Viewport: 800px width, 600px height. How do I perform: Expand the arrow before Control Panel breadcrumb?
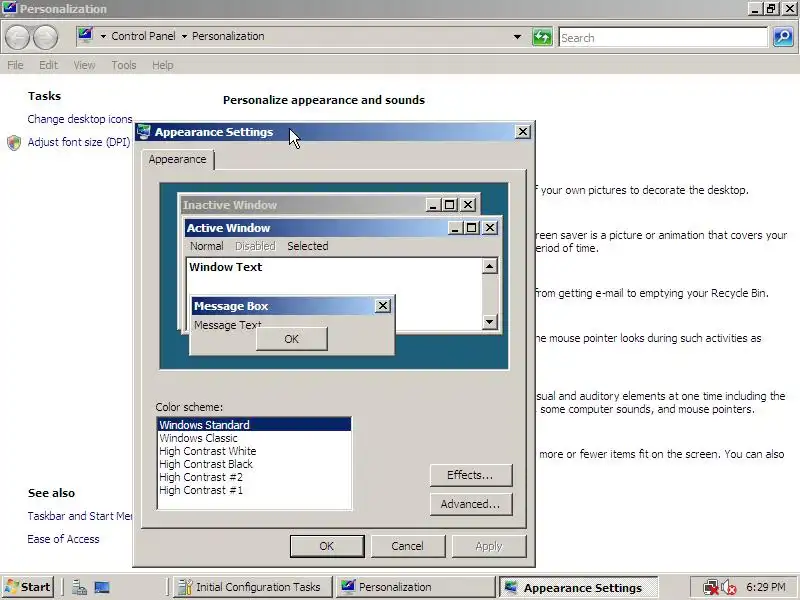click(x=103, y=36)
